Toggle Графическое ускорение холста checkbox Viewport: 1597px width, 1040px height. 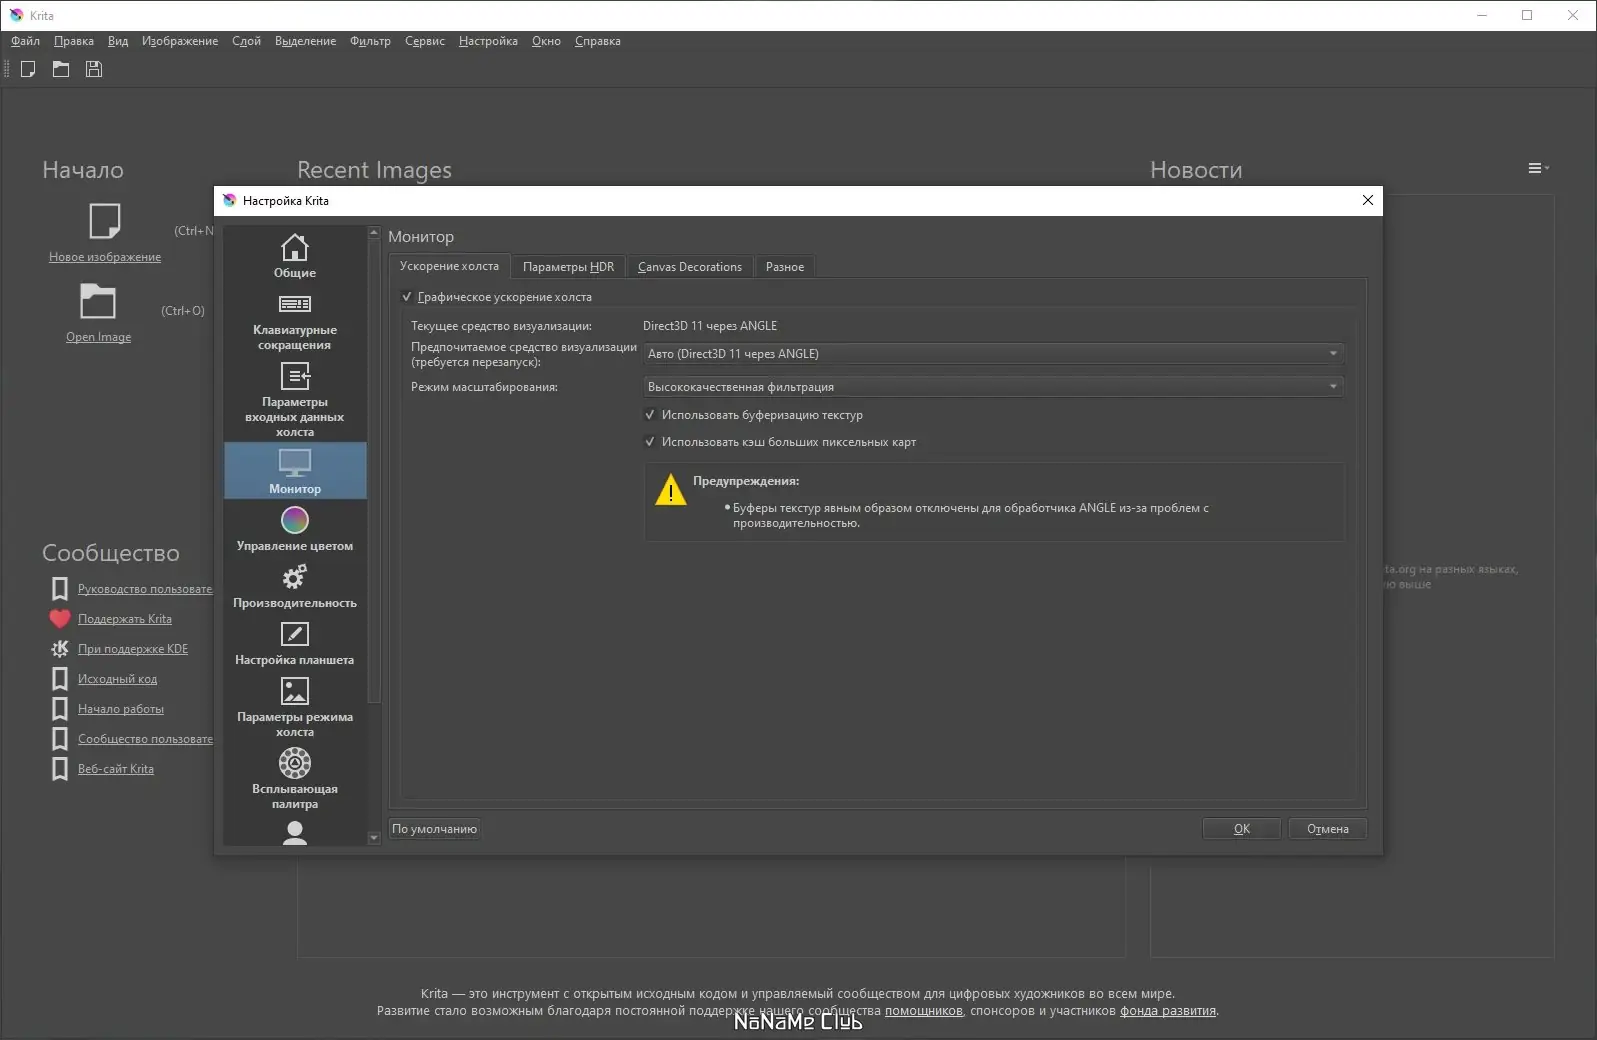coord(407,297)
